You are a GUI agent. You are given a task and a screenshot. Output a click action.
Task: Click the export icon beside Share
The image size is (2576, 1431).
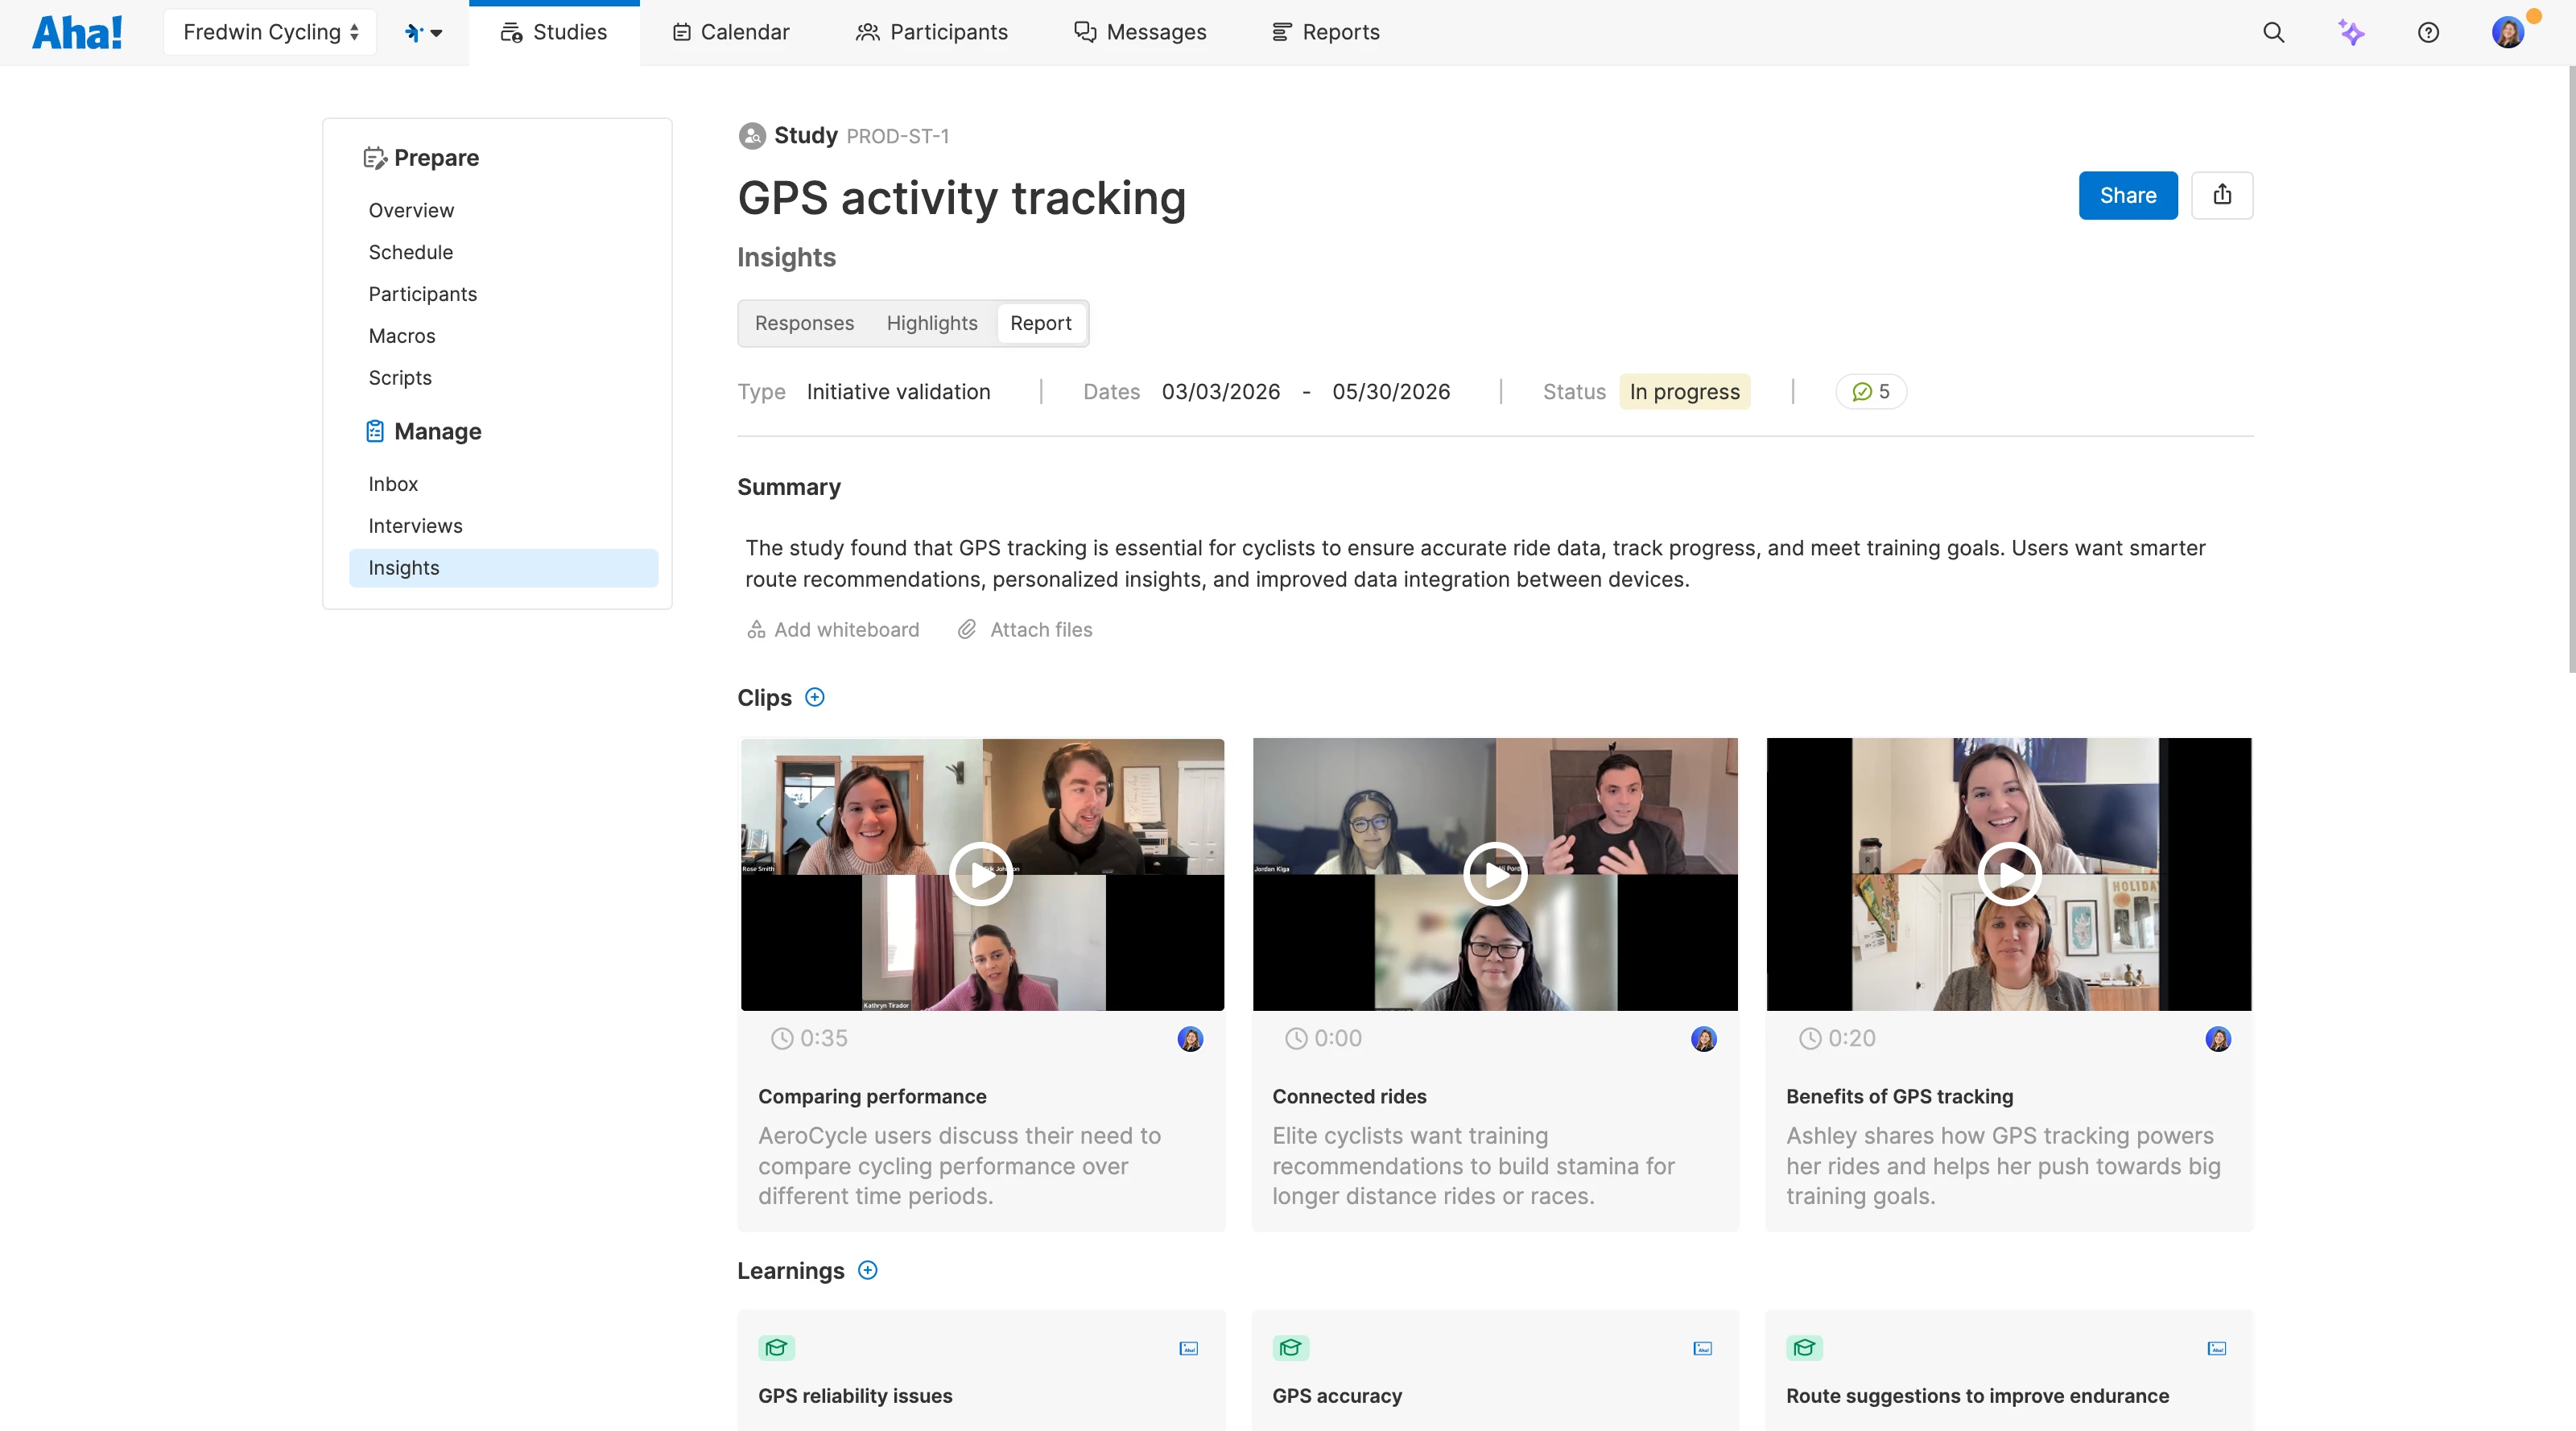[x=2221, y=195]
